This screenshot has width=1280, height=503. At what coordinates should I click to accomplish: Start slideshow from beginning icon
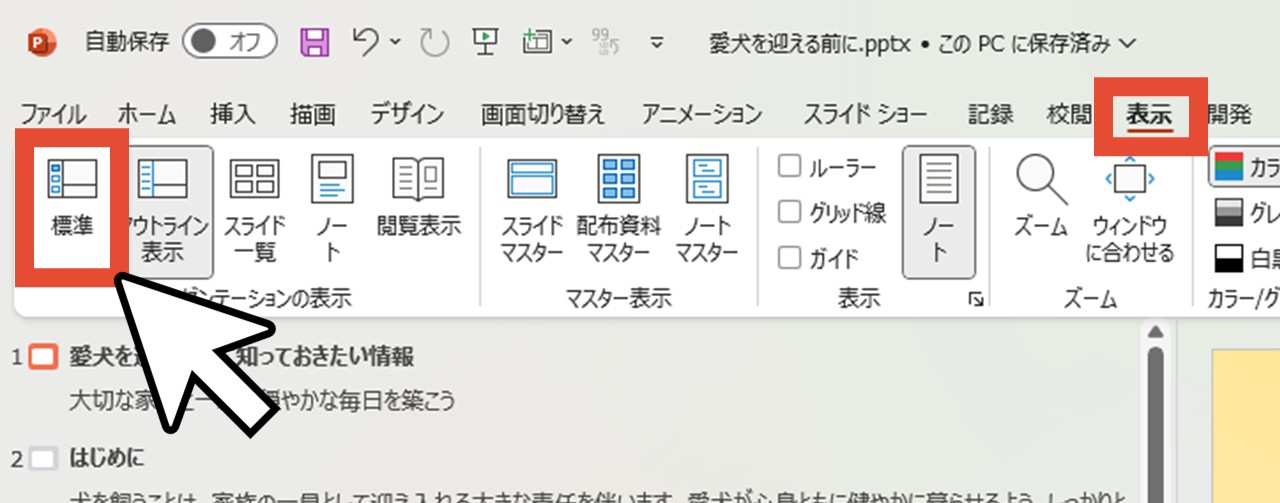(x=486, y=42)
